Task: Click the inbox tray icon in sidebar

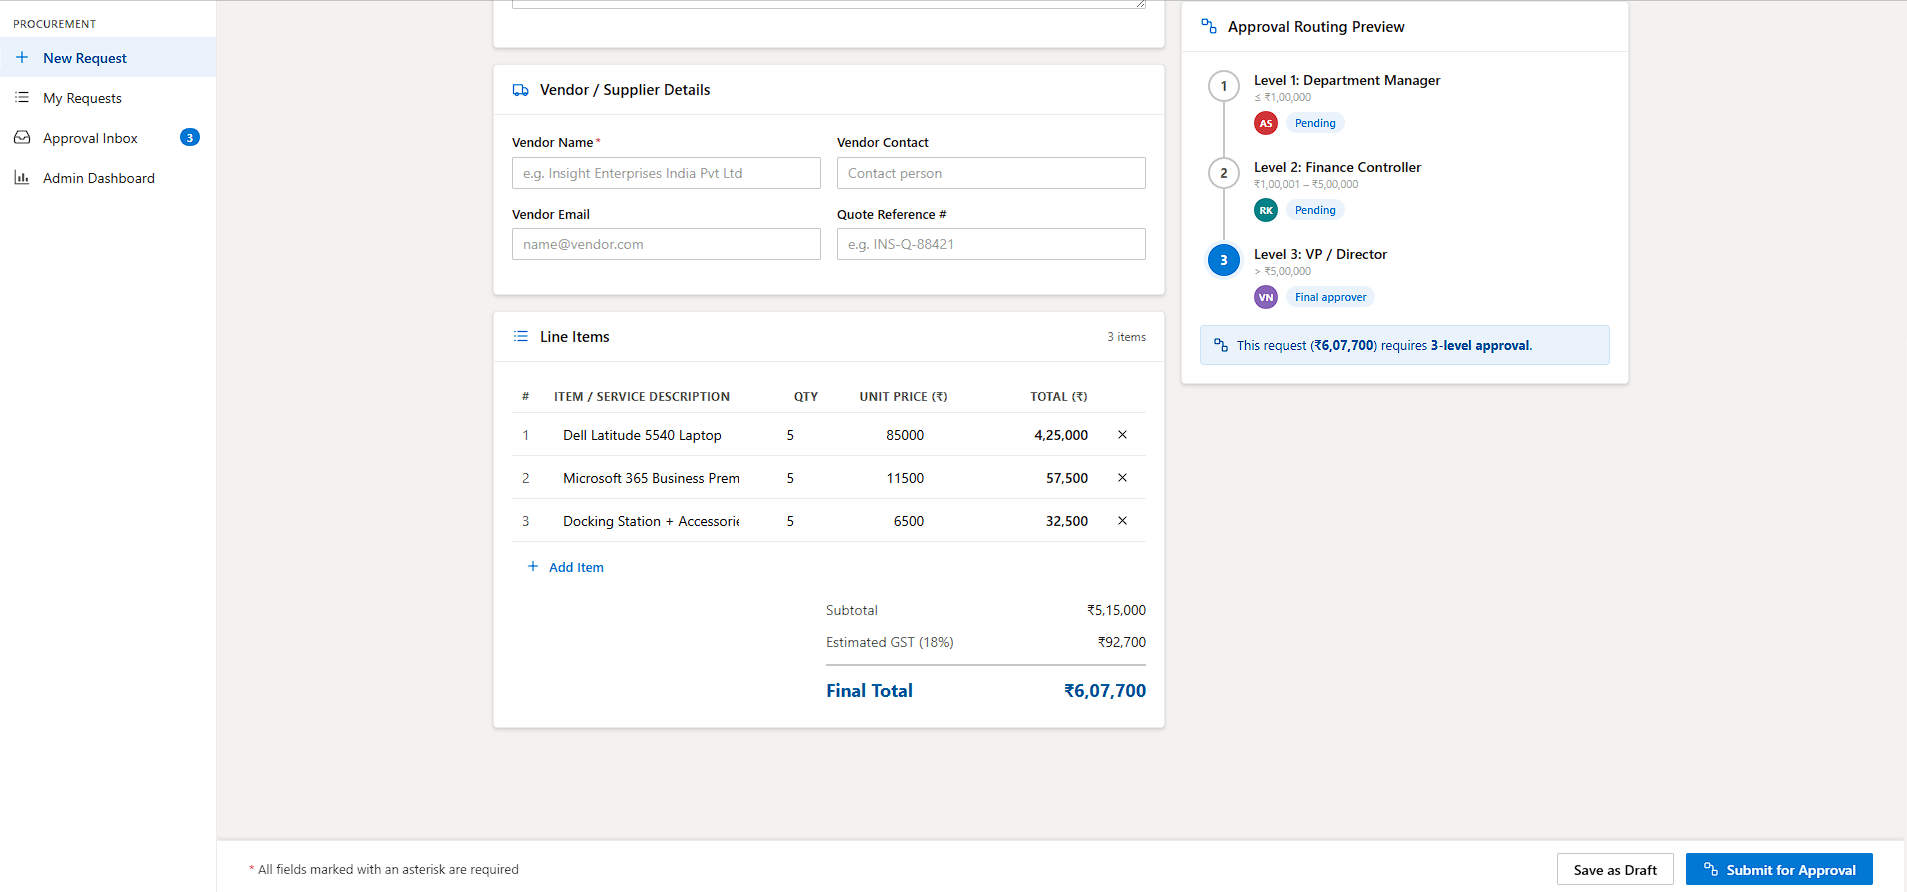Action: (x=22, y=138)
